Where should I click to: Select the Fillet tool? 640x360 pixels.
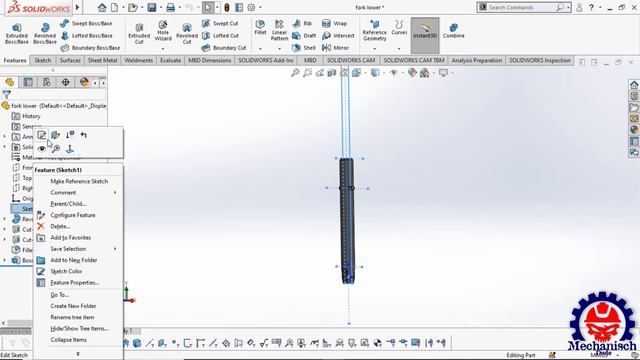[260, 28]
